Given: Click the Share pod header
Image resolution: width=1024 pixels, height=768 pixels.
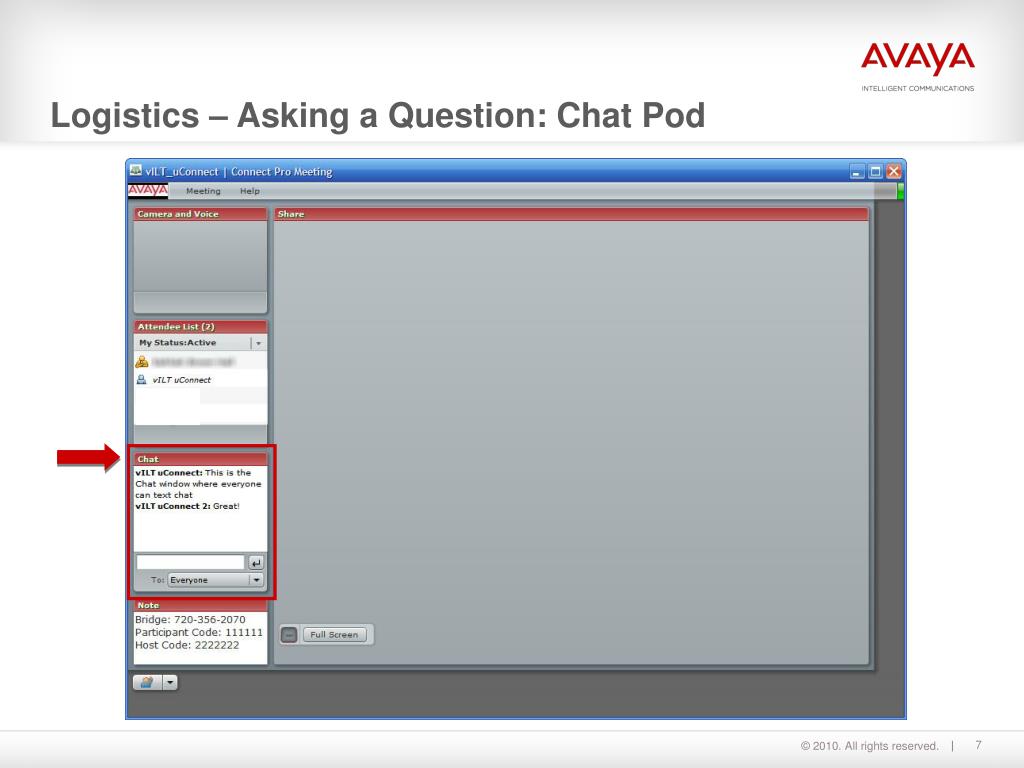Looking at the screenshot, I should coord(571,214).
